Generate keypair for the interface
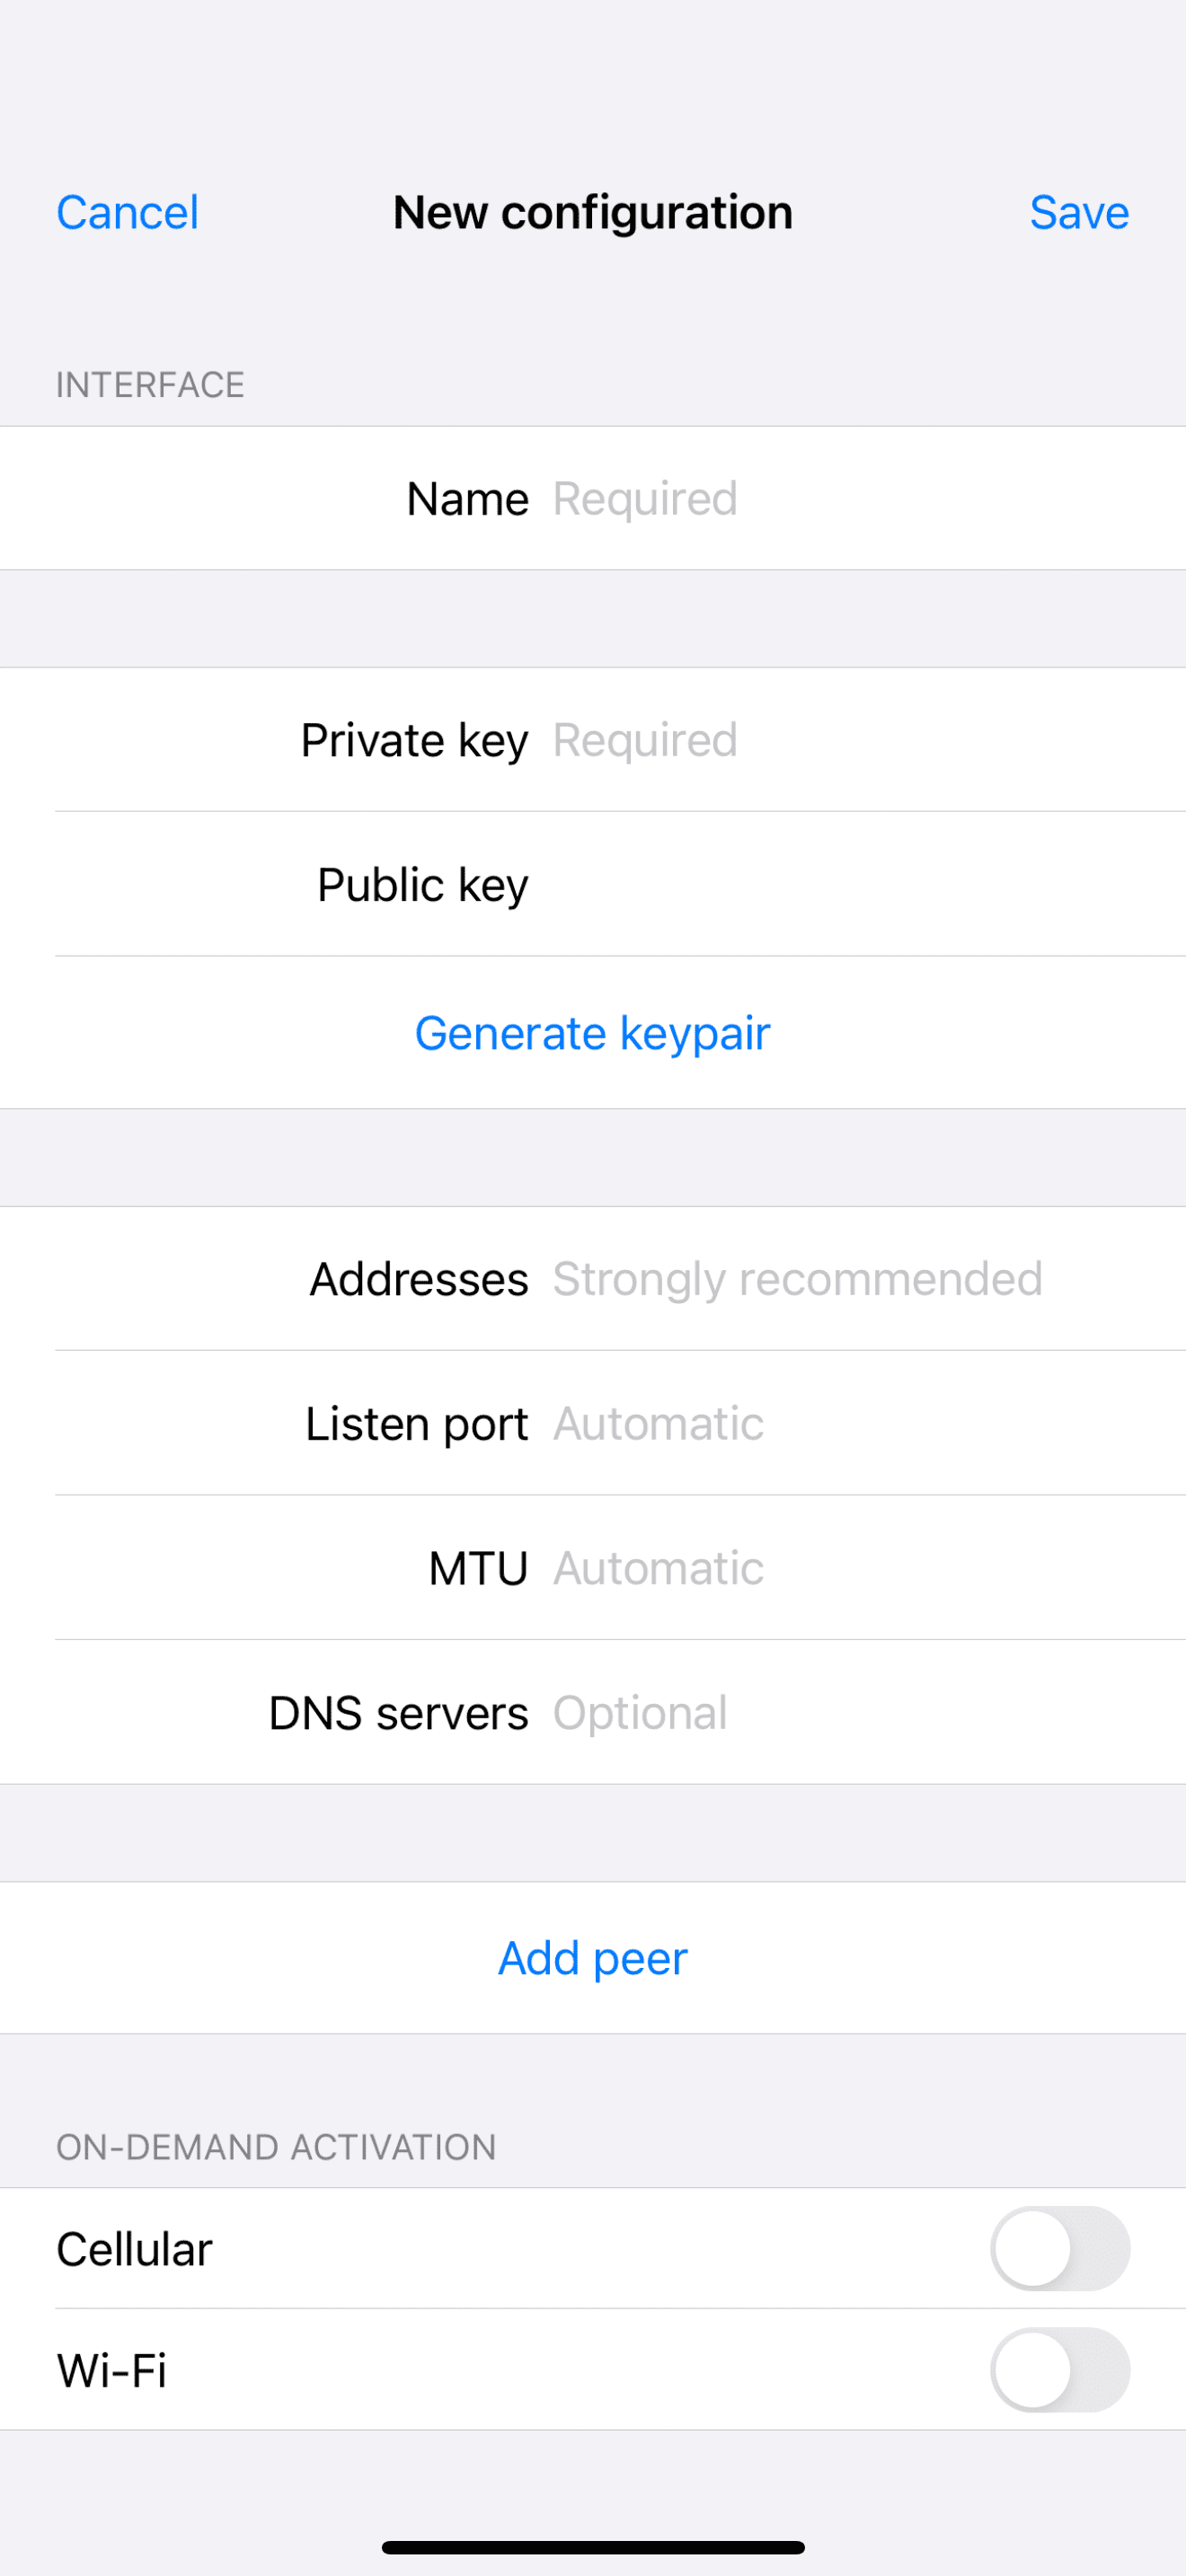Screen dimensions: 1186x2576 592,1033
